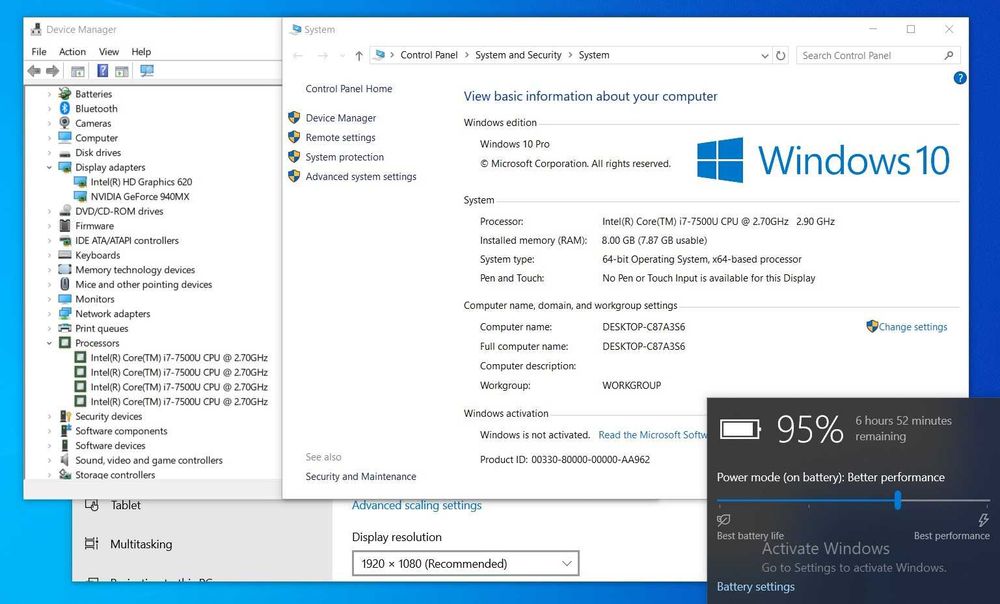Image resolution: width=1000 pixels, height=604 pixels.
Task: Click the show/hide console tree toolbar icon
Action: [78, 71]
